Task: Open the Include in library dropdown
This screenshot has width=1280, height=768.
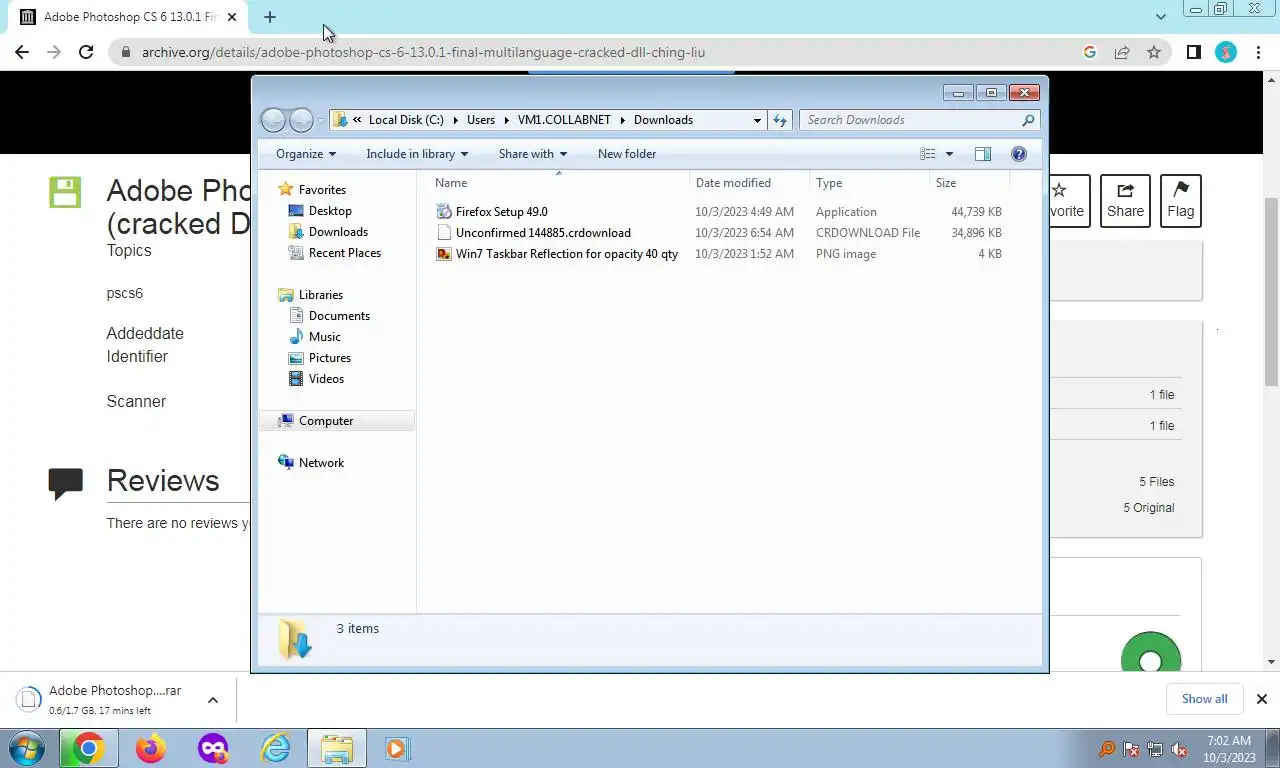Action: pos(417,154)
